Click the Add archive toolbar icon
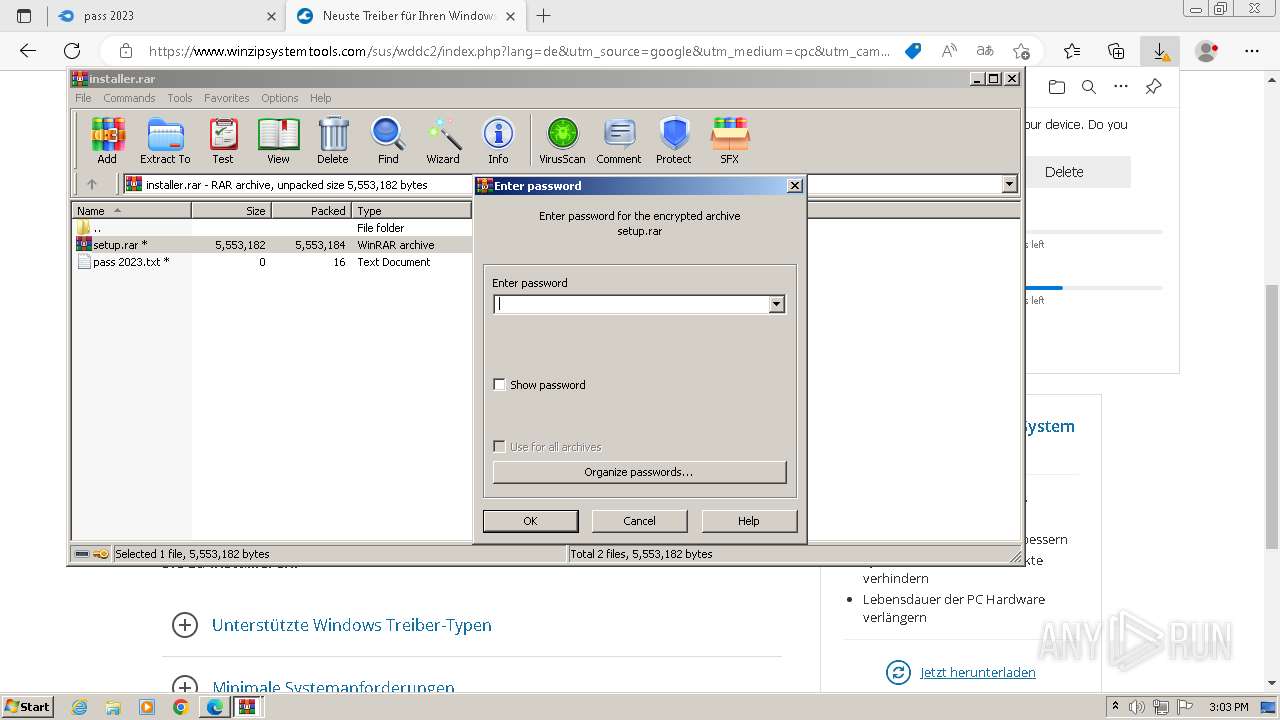This screenshot has height=720, width=1280. point(107,140)
